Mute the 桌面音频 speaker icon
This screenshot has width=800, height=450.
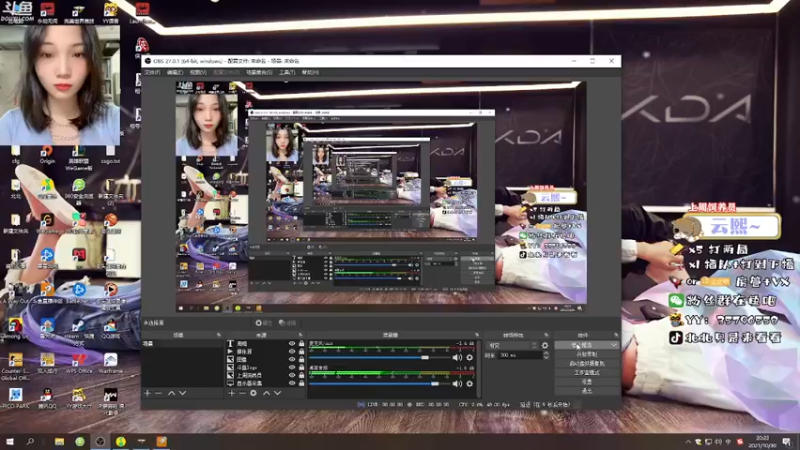click(457, 384)
